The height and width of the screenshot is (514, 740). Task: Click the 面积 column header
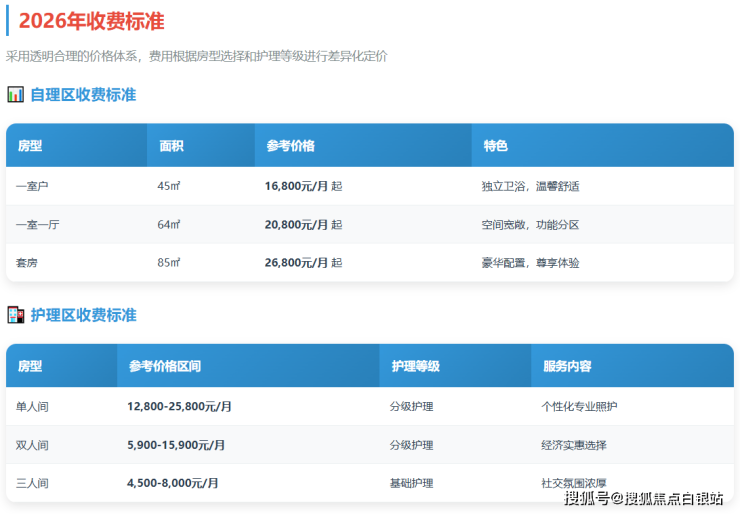171,146
